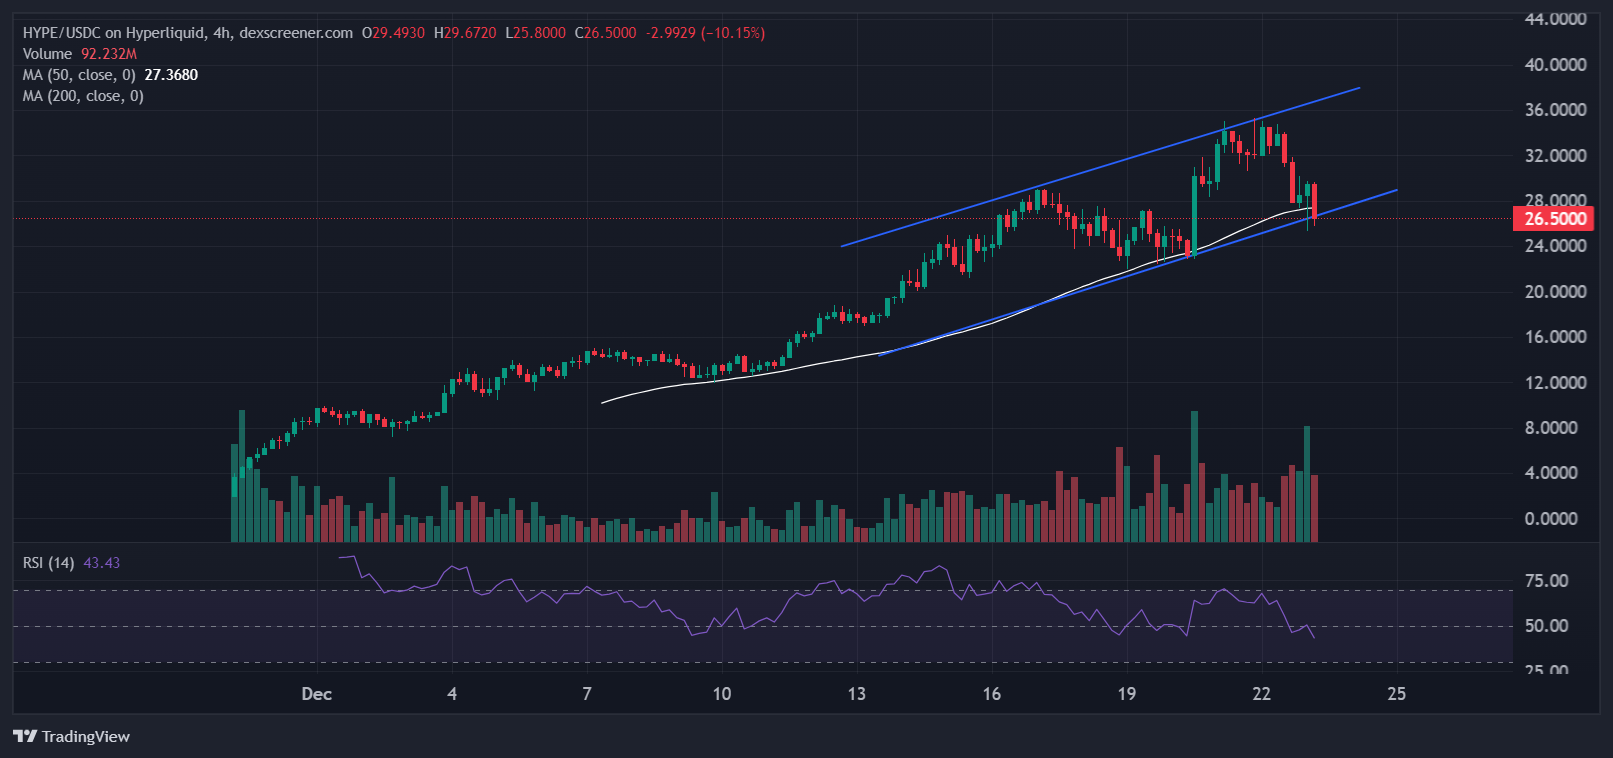This screenshot has height=758, width=1613.
Task: Click the 12.0000 price axis label
Action: [1555, 383]
